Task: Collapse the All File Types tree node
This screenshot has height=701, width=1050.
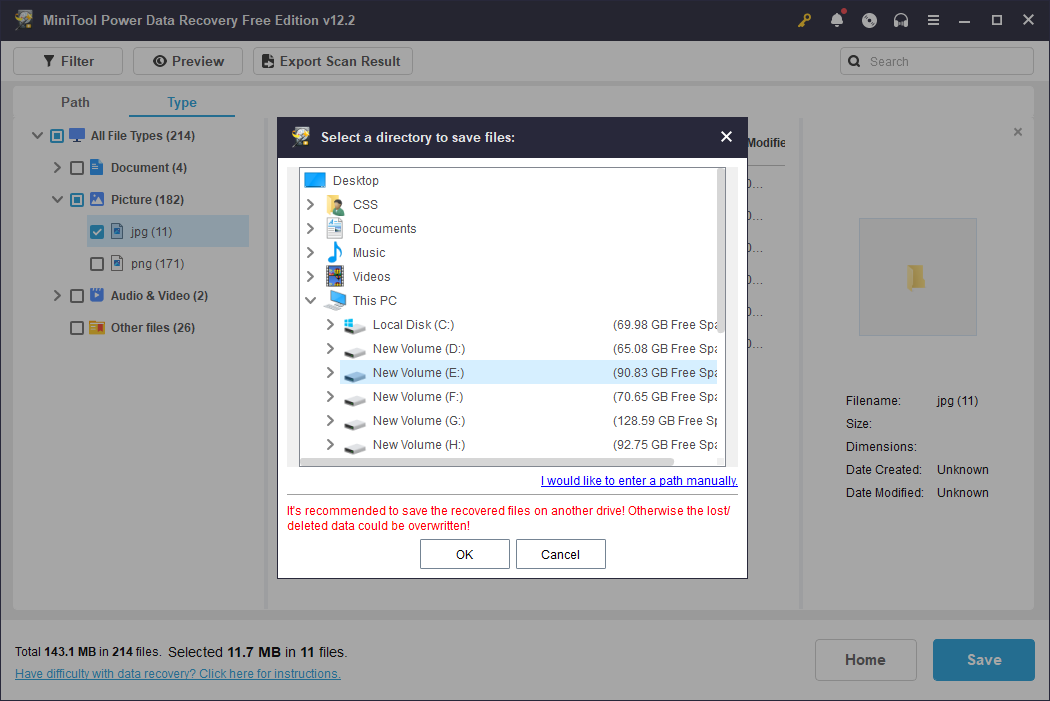Action: tap(38, 135)
